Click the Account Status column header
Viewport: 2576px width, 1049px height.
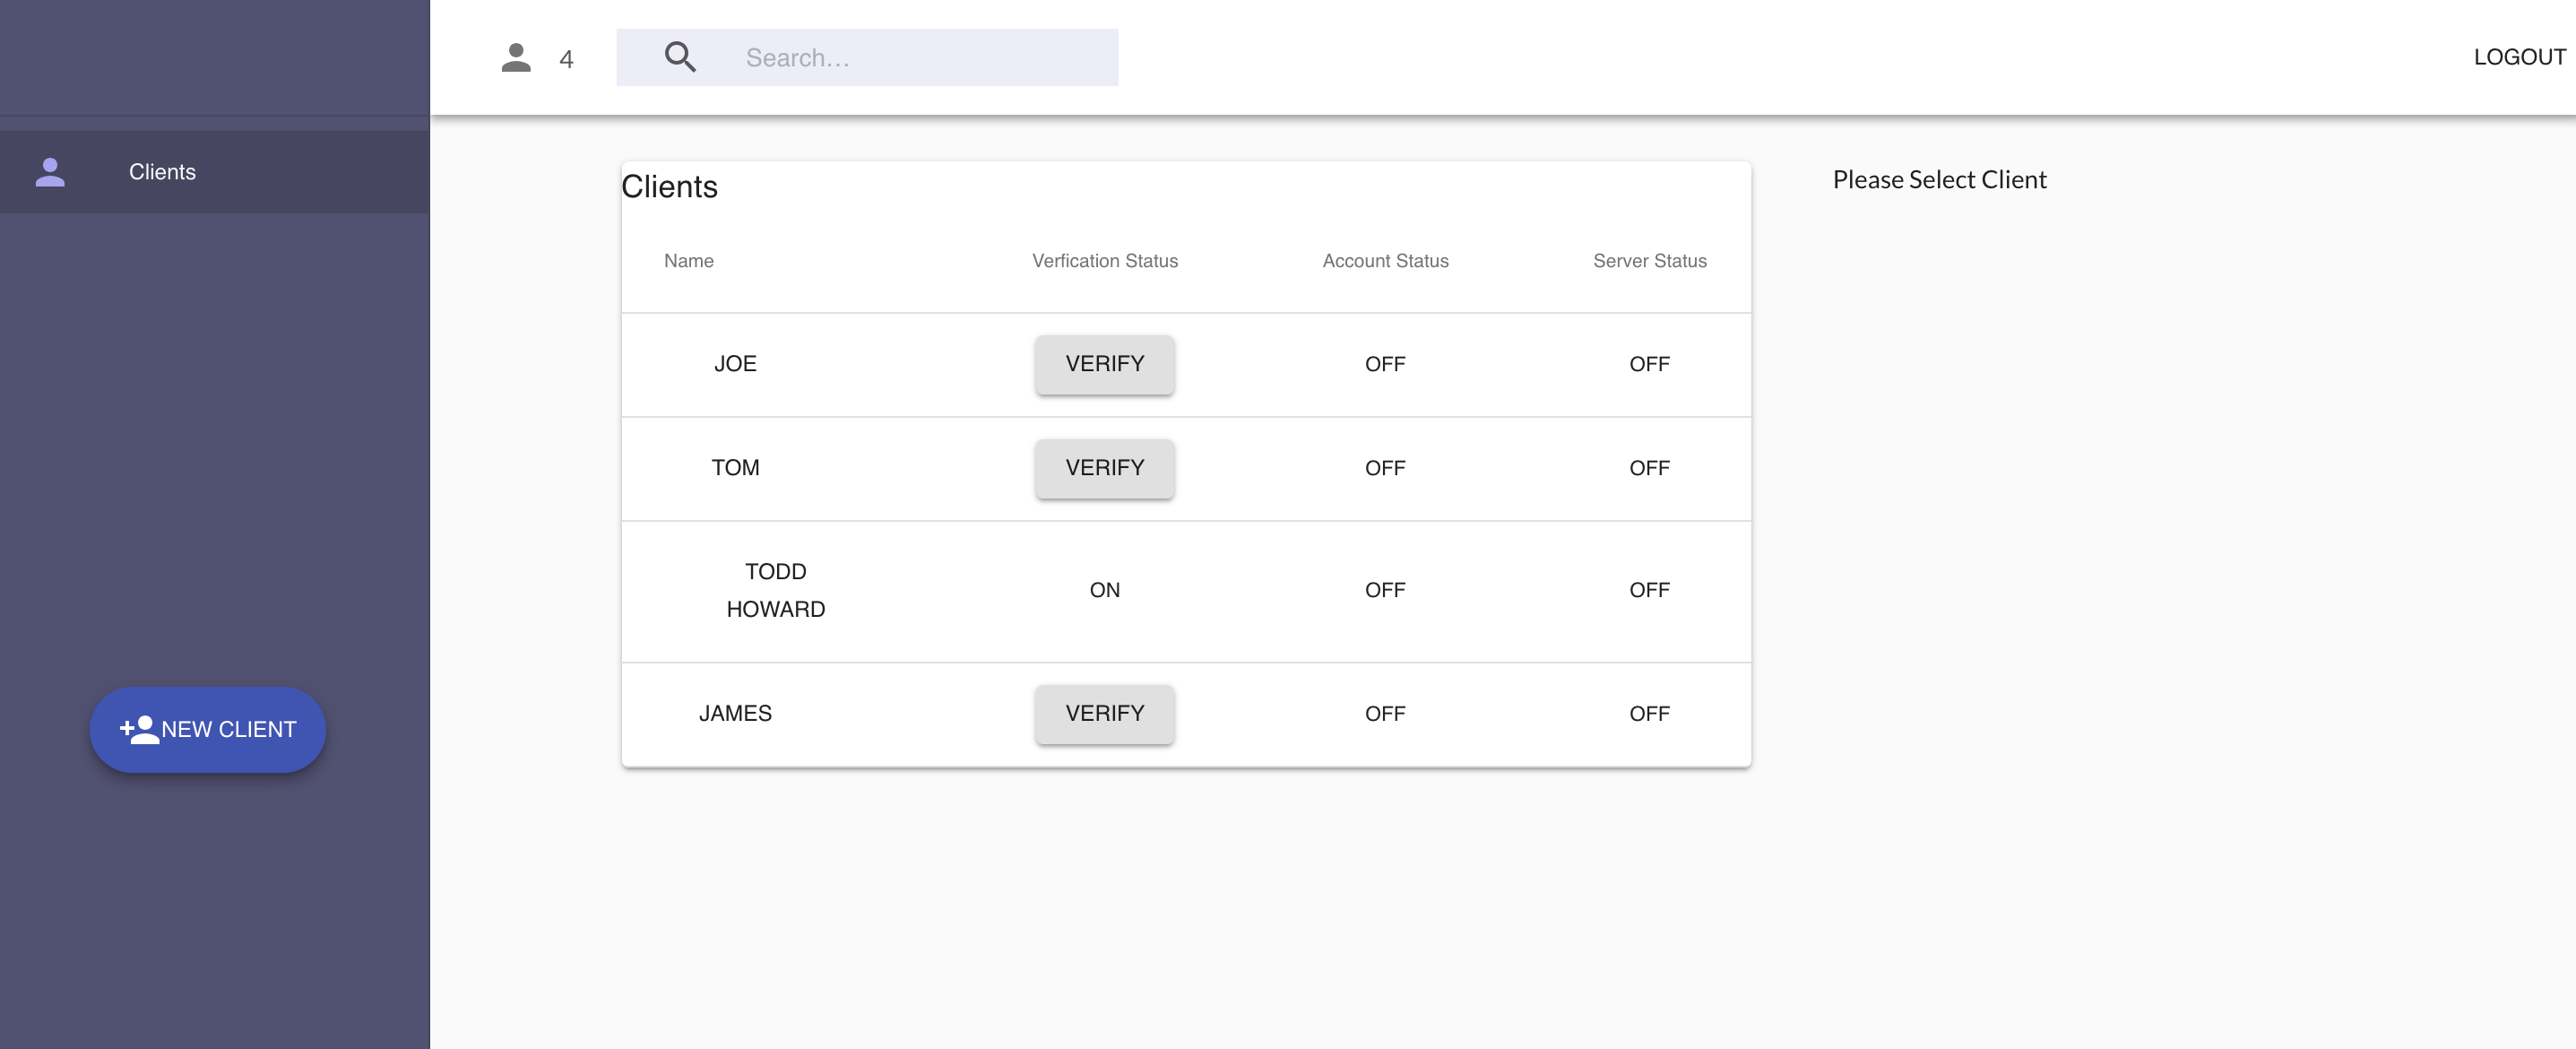point(1385,261)
